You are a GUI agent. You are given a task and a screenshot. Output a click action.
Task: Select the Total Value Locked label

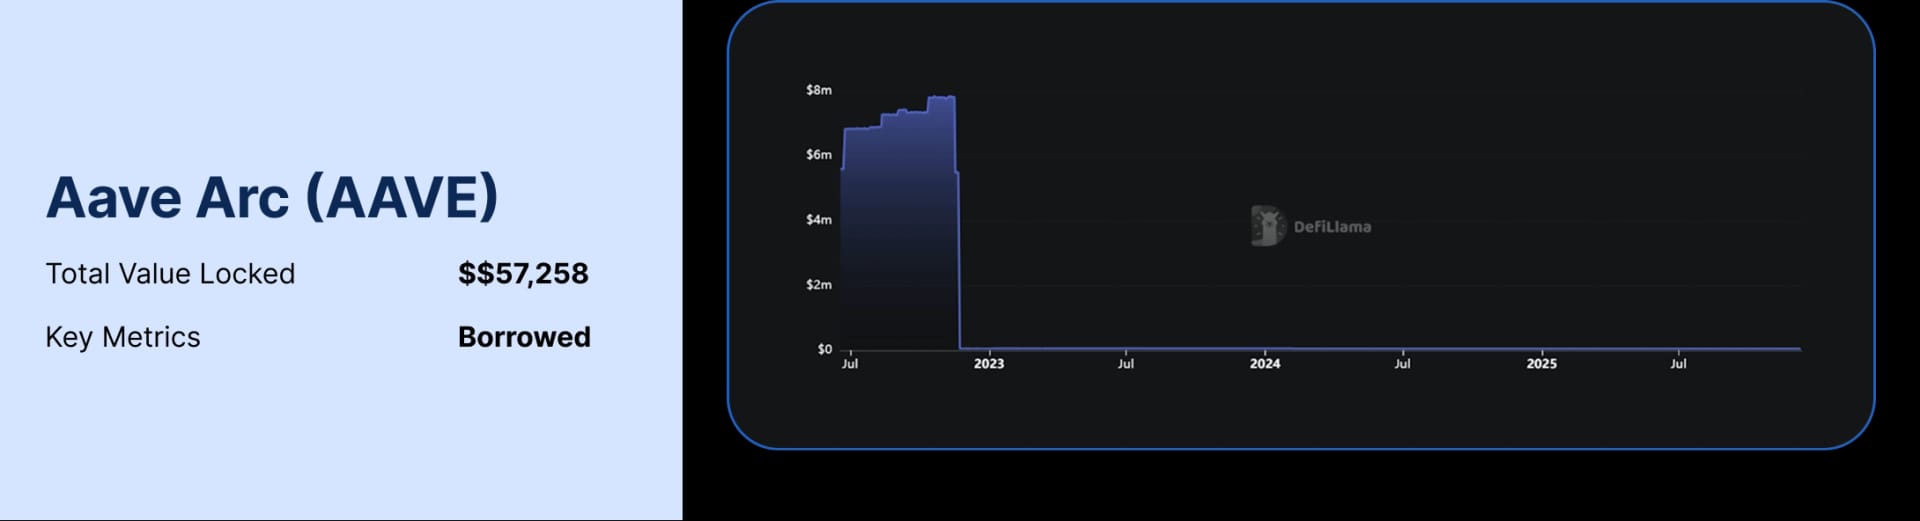pos(170,274)
